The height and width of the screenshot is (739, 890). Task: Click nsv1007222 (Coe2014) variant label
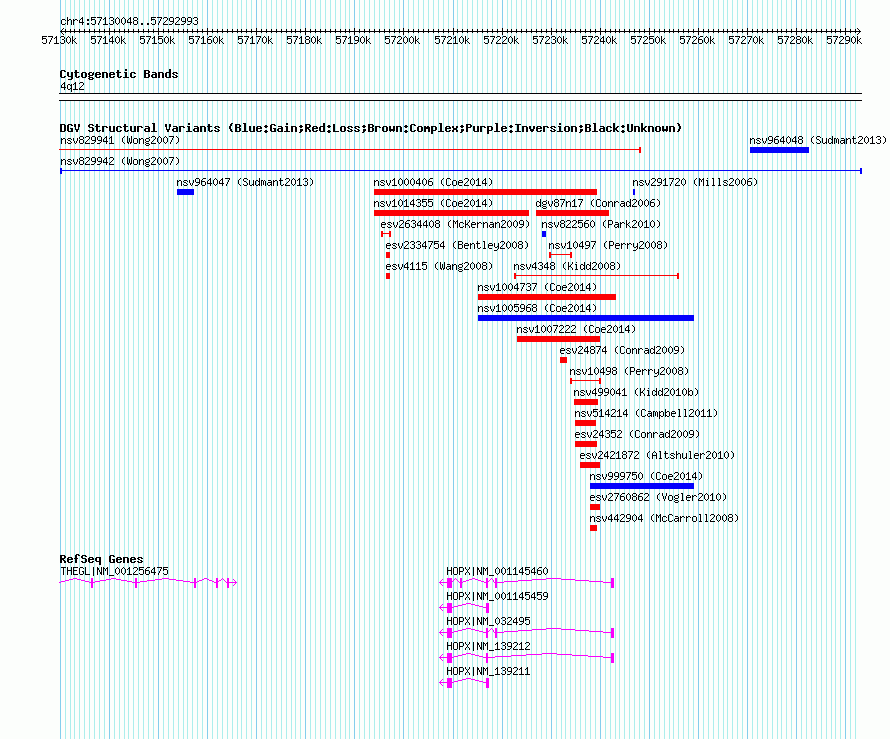pyautogui.click(x=576, y=329)
